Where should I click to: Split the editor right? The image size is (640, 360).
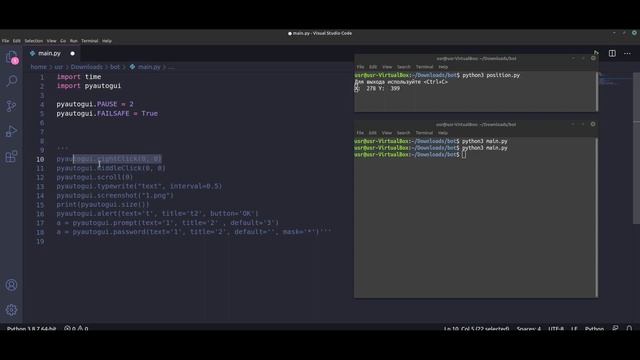pyautogui.click(x=612, y=53)
